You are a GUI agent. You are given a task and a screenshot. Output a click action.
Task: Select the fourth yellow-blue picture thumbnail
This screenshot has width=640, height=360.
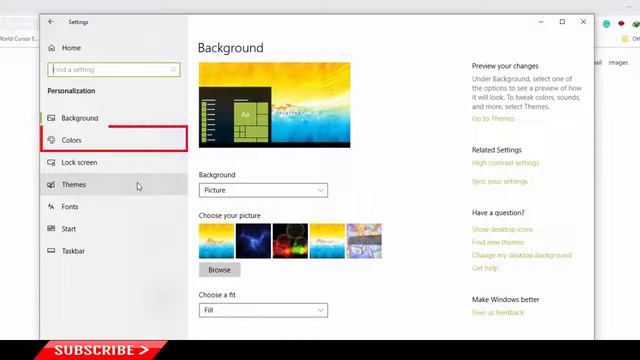327,241
